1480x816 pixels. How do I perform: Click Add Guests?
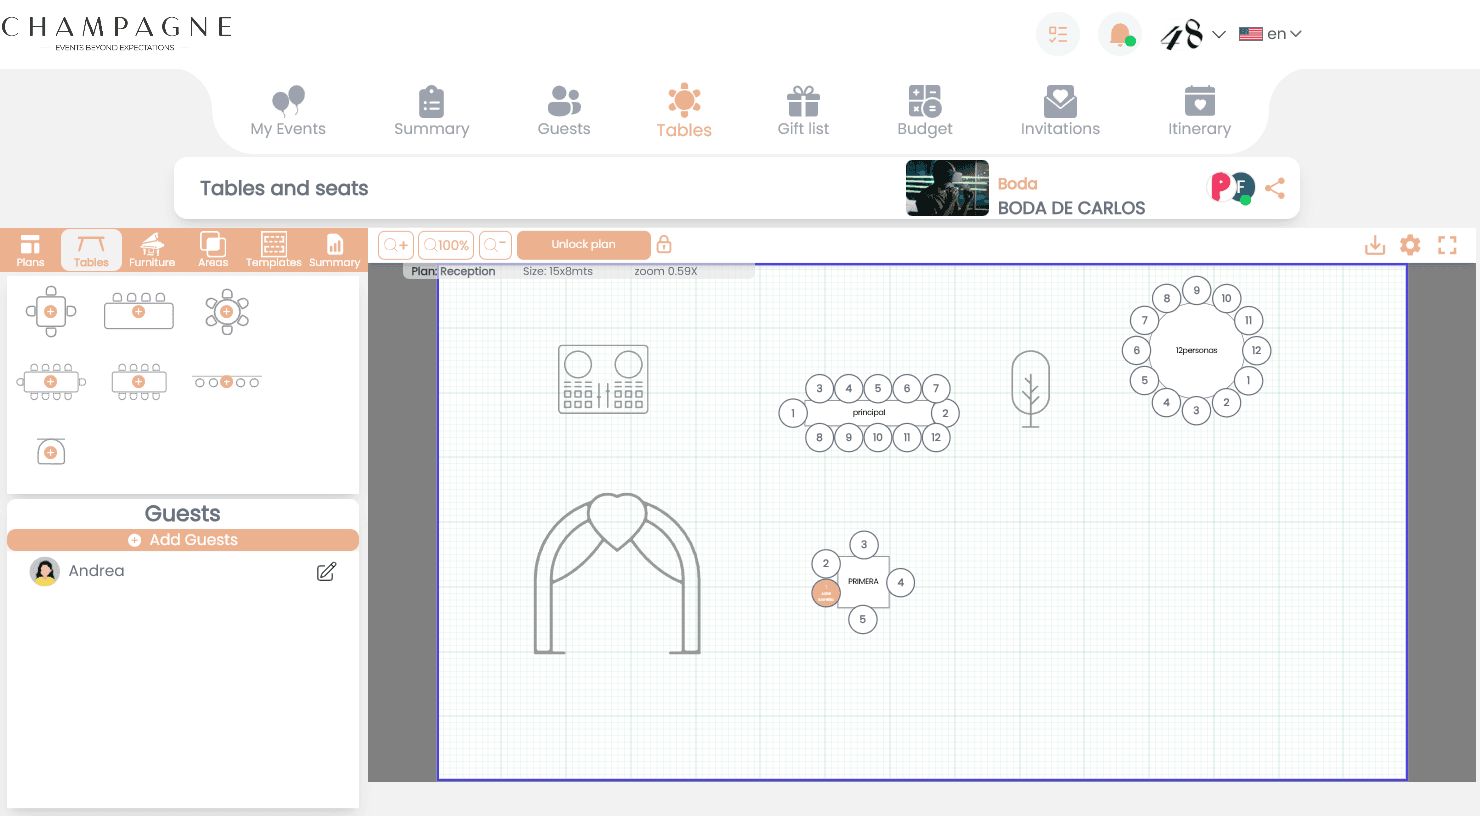[x=183, y=539]
